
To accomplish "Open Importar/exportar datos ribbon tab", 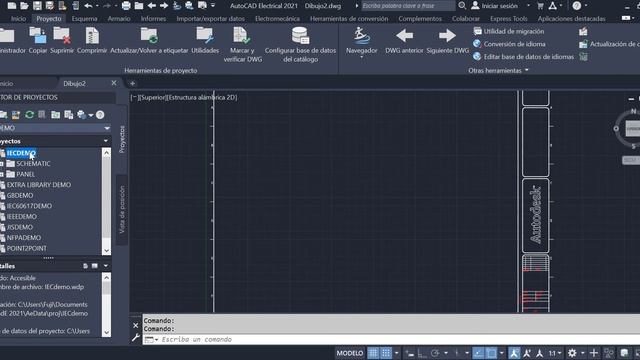I will pyautogui.click(x=211, y=19).
